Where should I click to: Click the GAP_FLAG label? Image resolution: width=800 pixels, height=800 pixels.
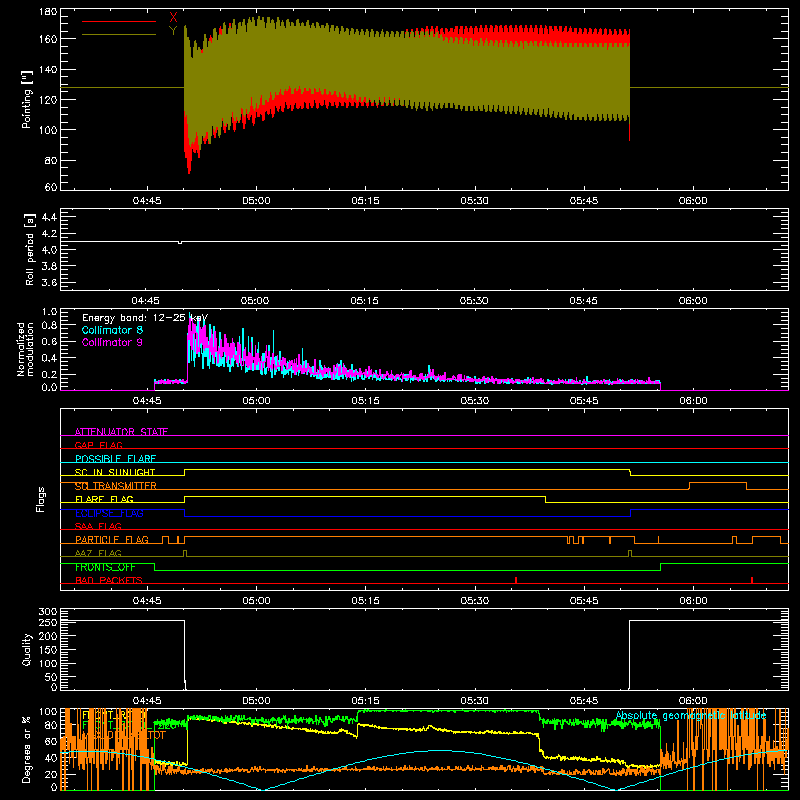98,445
